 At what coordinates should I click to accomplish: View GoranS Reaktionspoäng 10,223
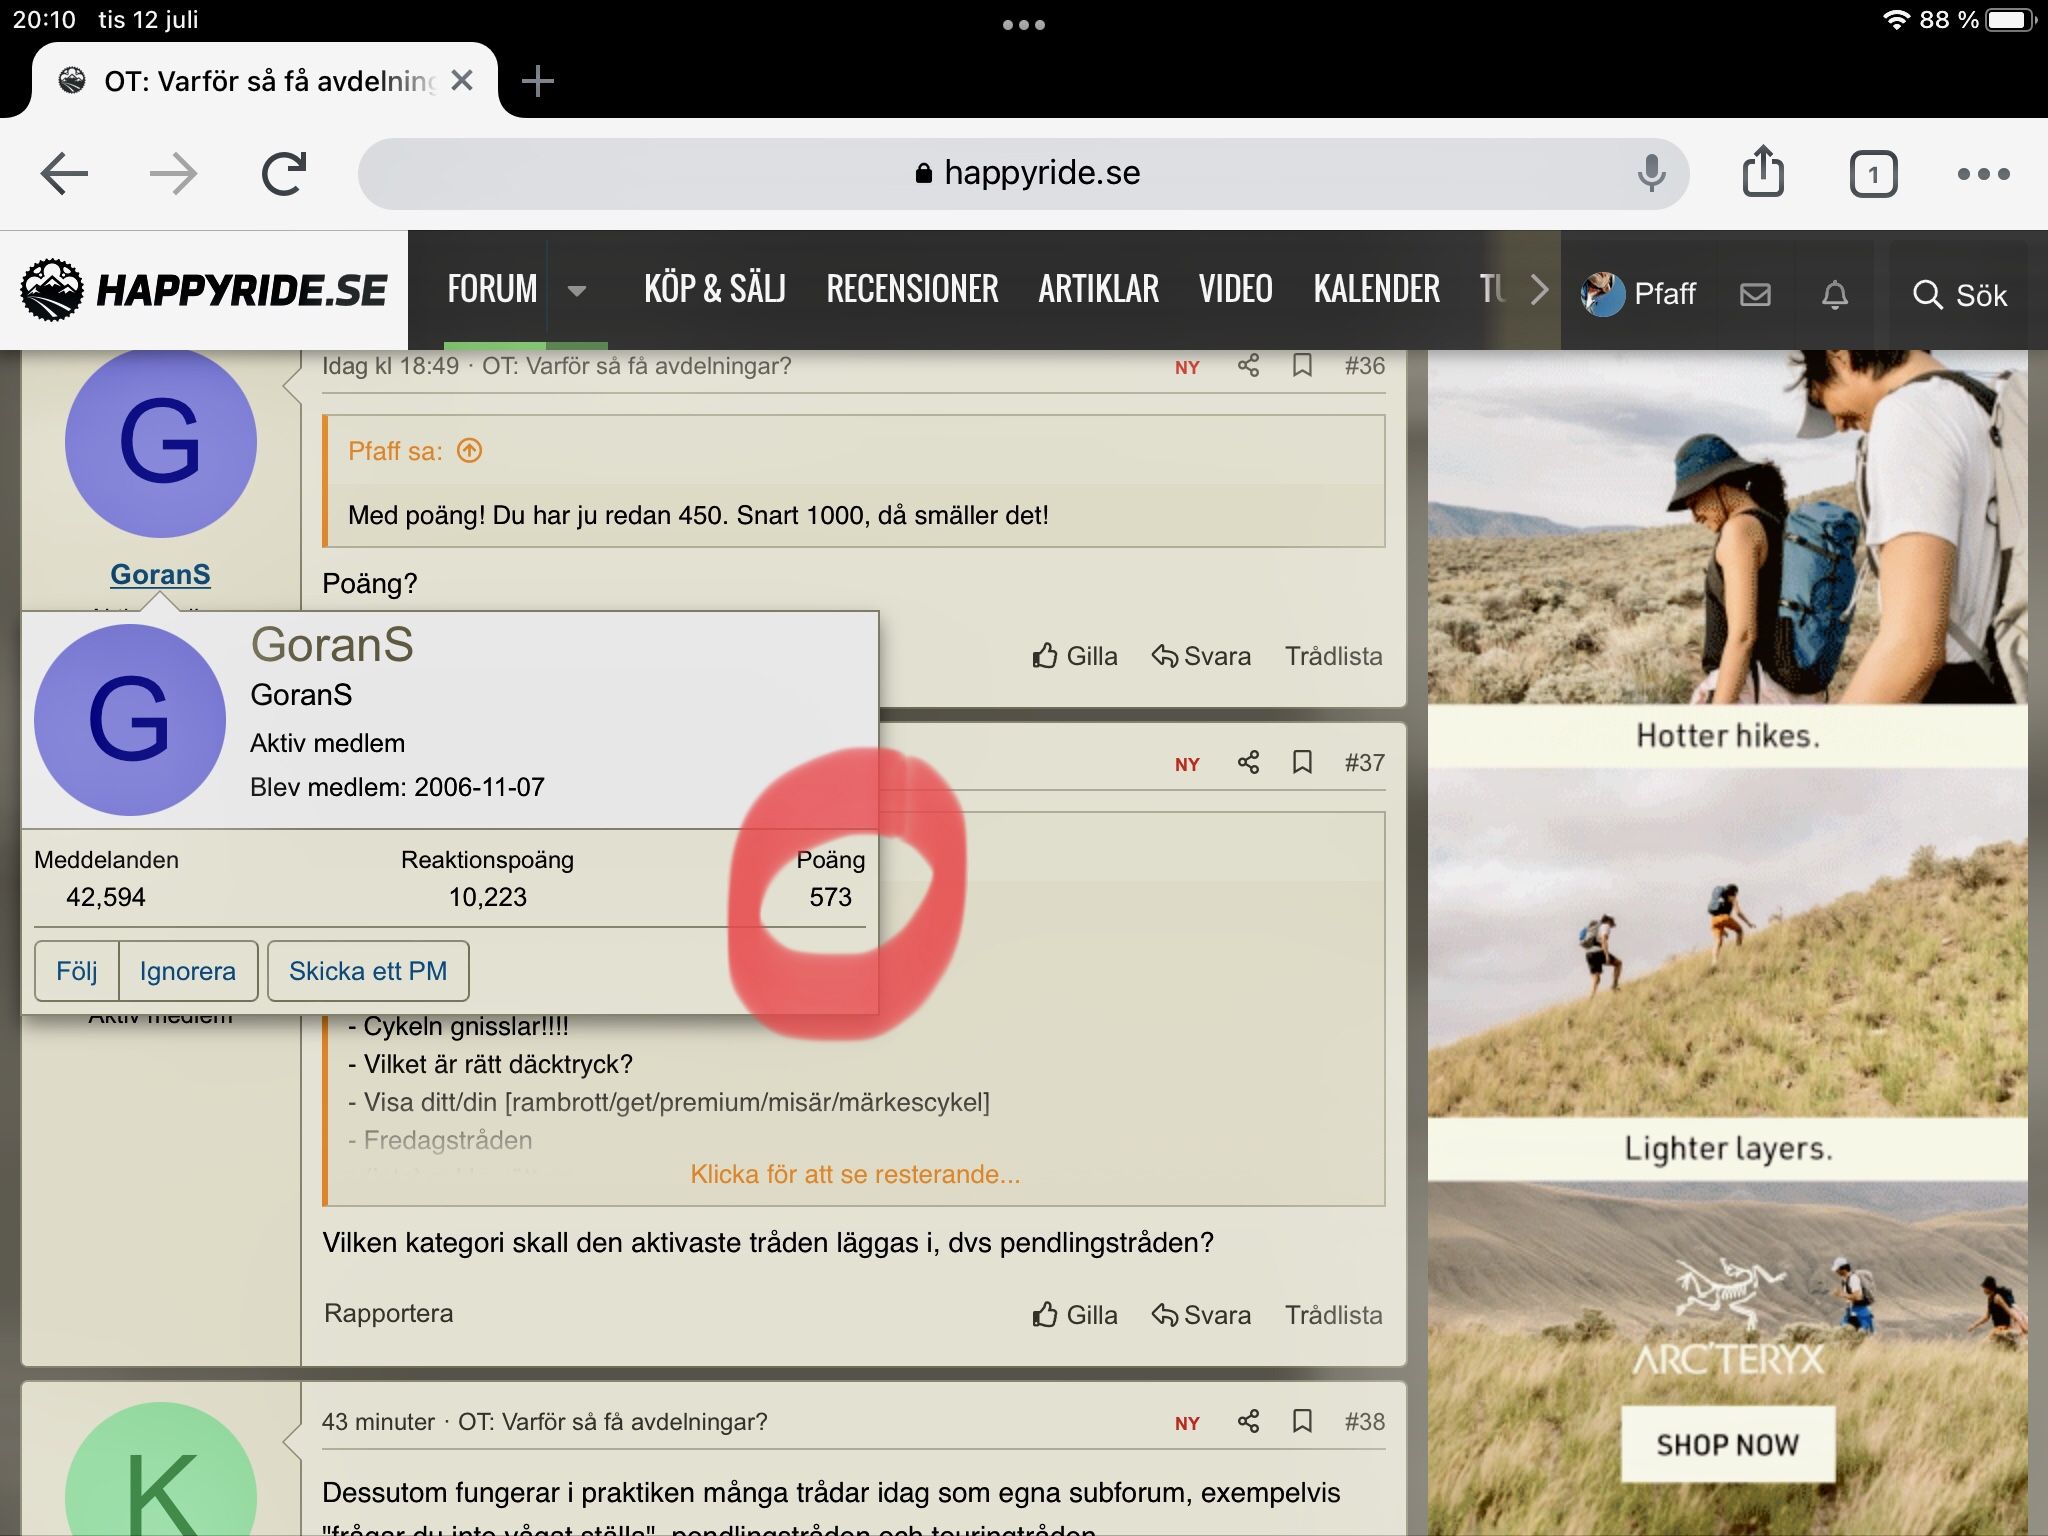tap(488, 897)
